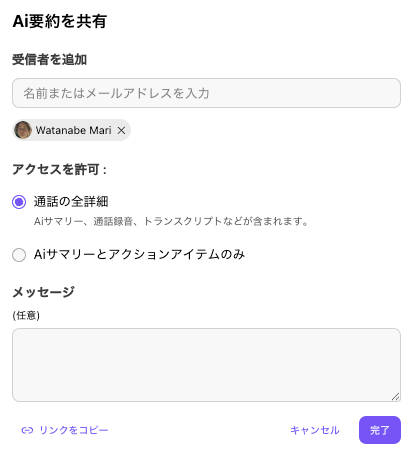Click the (任意) optional label
The height and width of the screenshot is (449, 413).
[26, 315]
